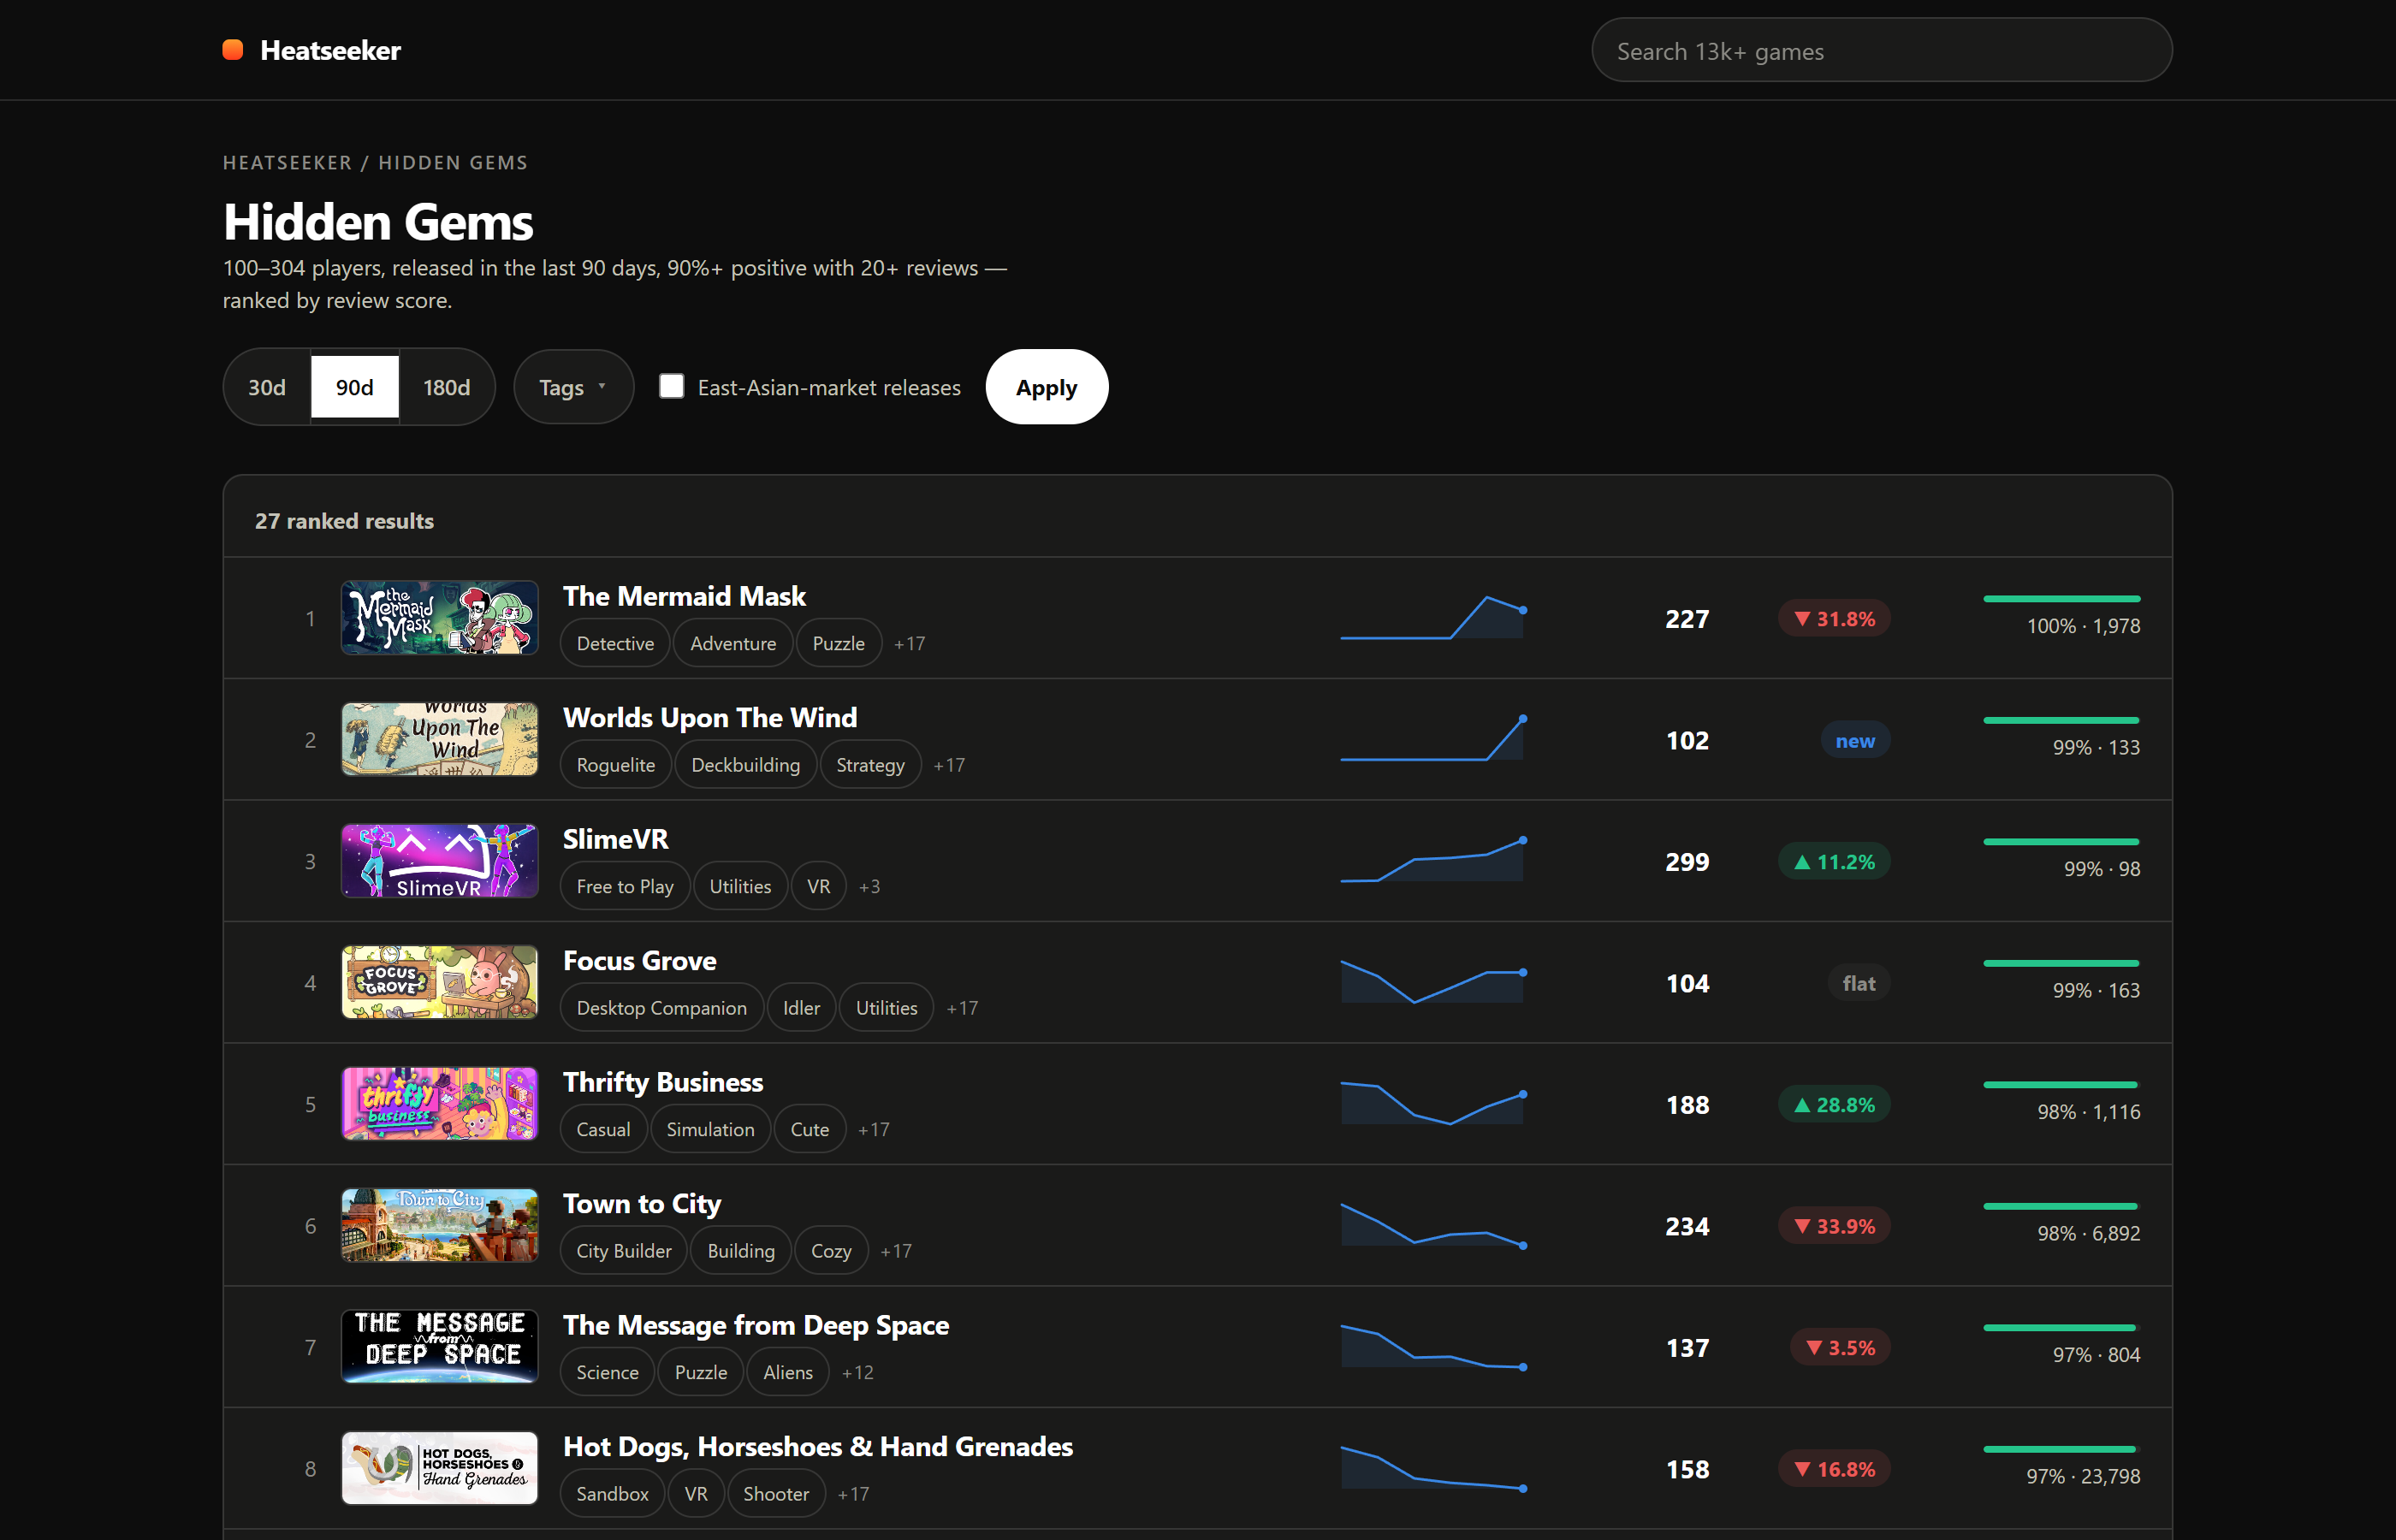
Task: Go to HEATSEEKER in the breadcrumb
Action: tap(287, 163)
